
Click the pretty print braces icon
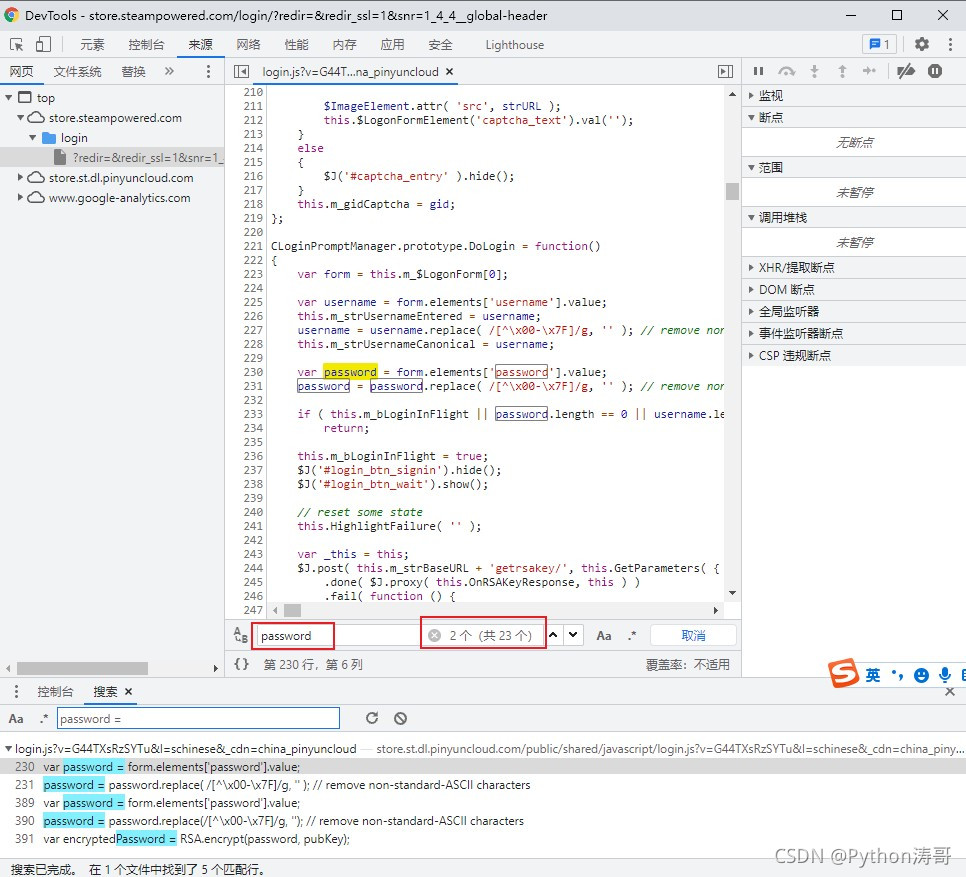coord(242,664)
